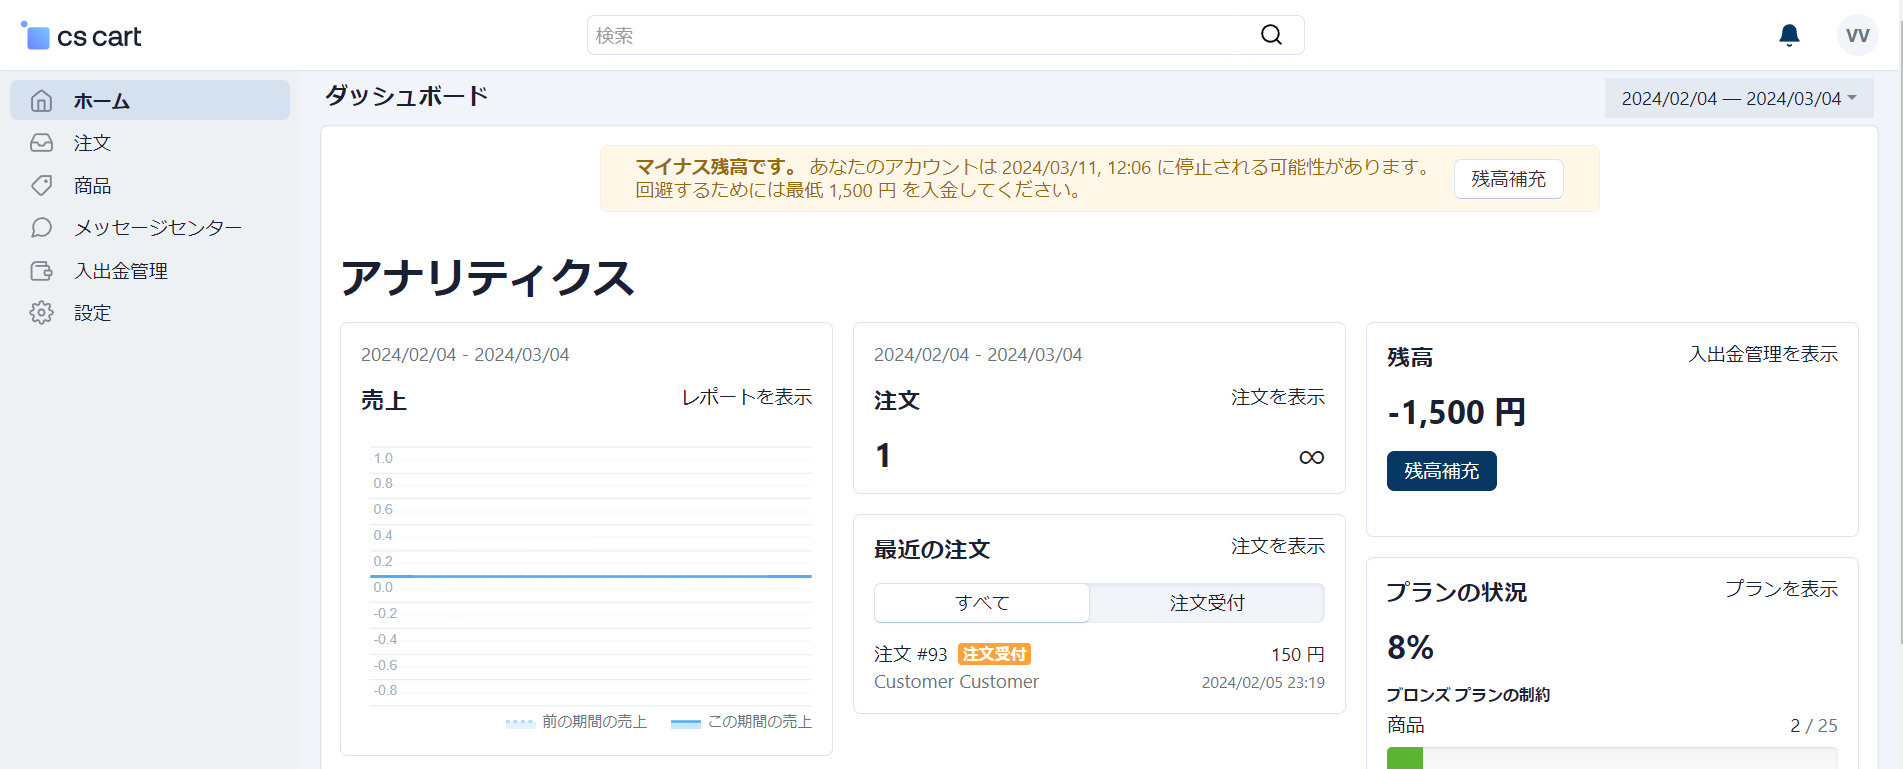
Task: Click the ブロンズ プランの制約 heading
Action: tap(1468, 695)
